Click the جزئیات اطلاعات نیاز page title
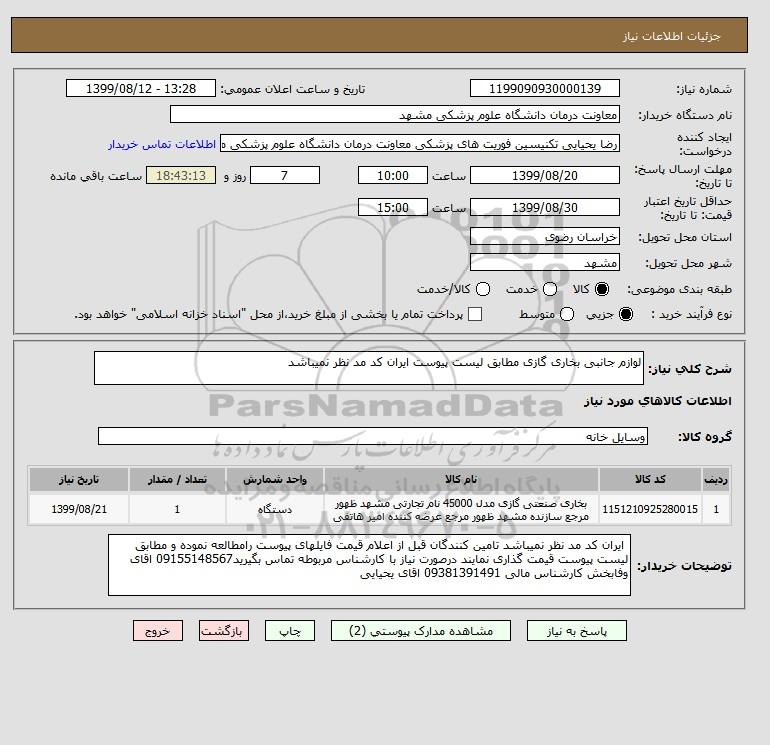Image resolution: width=770 pixels, height=745 pixels. pos(671,36)
